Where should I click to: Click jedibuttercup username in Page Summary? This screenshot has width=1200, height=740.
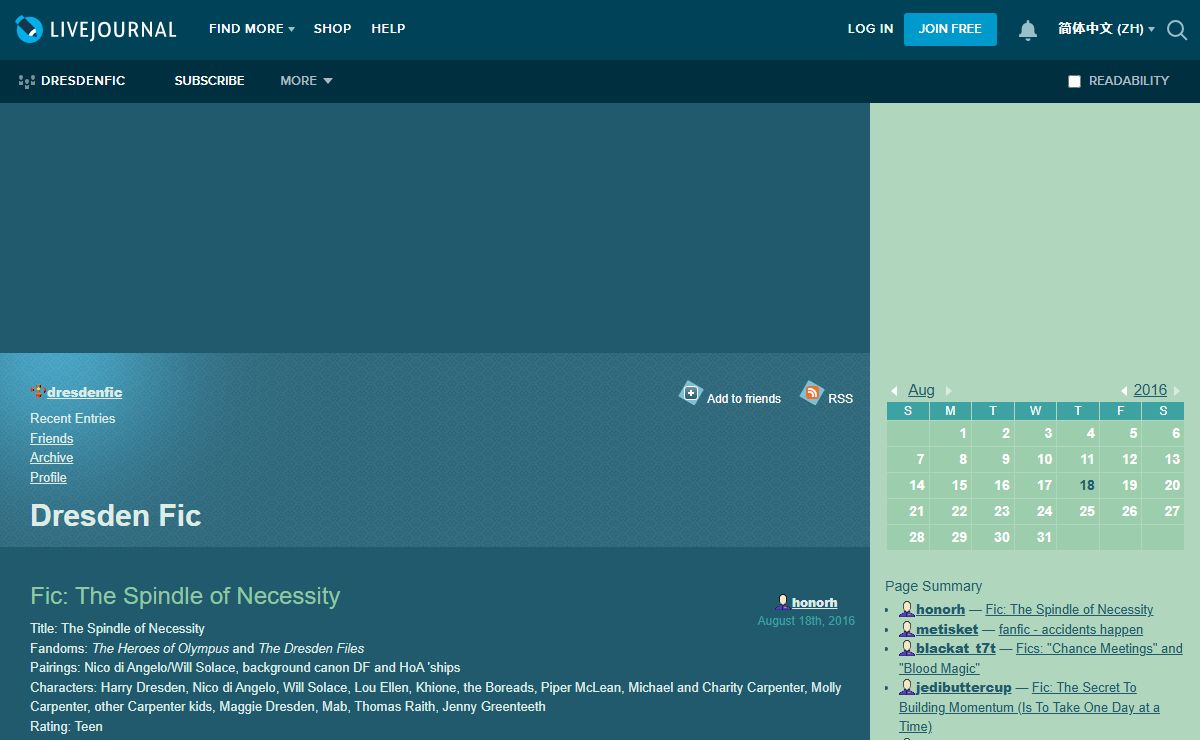click(x=963, y=687)
